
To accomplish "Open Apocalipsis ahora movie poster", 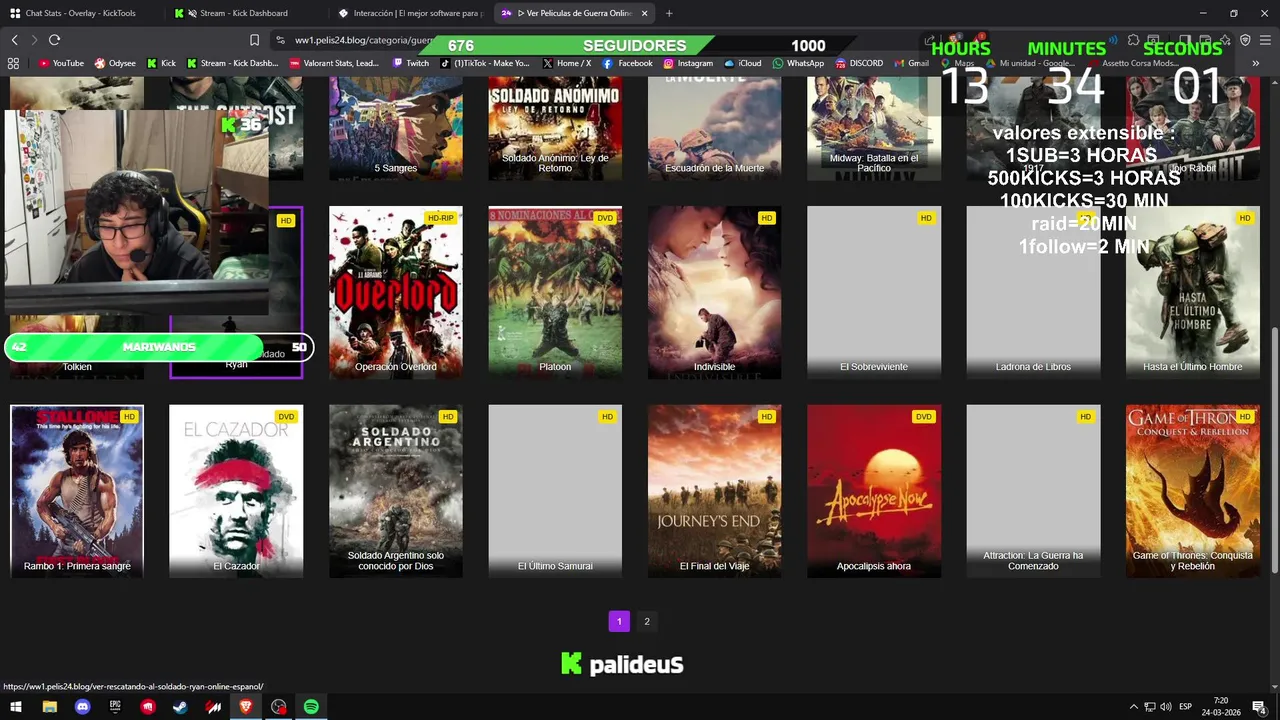I will [x=874, y=491].
